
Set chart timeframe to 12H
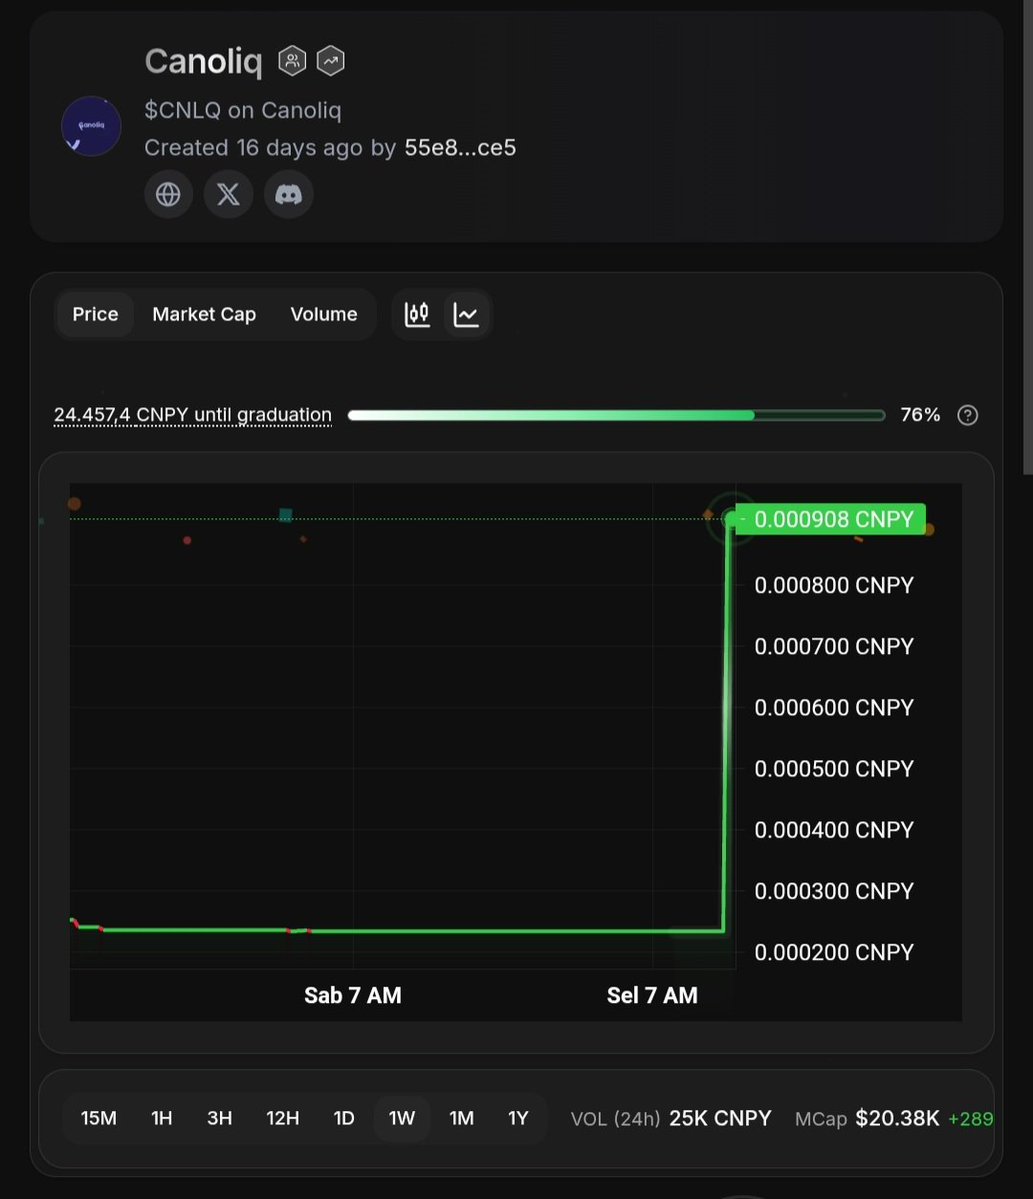point(282,1118)
